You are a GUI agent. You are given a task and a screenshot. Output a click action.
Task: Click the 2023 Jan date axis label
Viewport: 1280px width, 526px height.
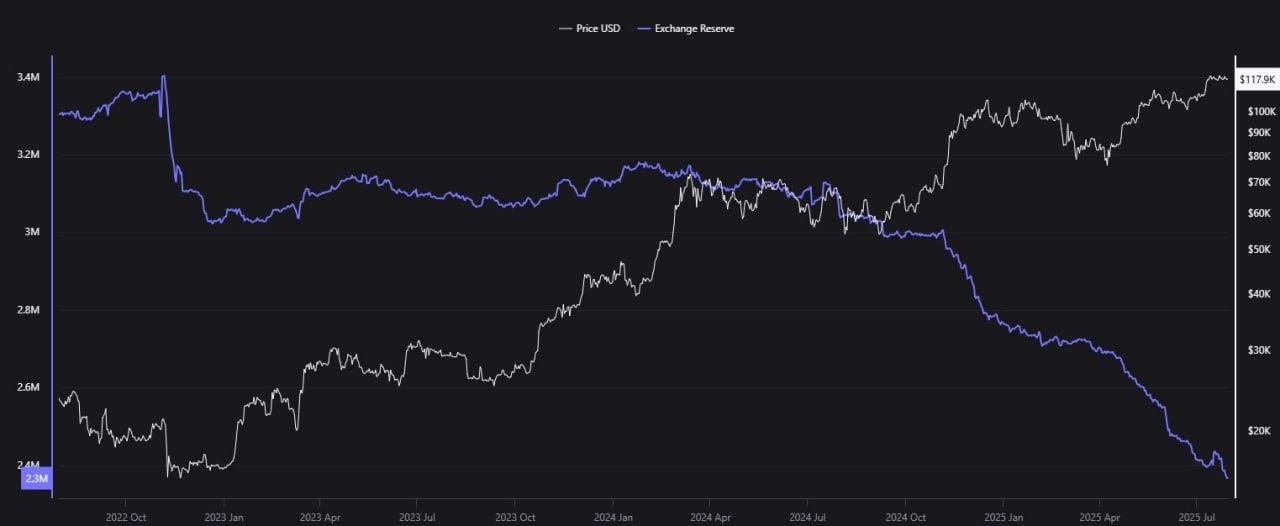pos(223,516)
